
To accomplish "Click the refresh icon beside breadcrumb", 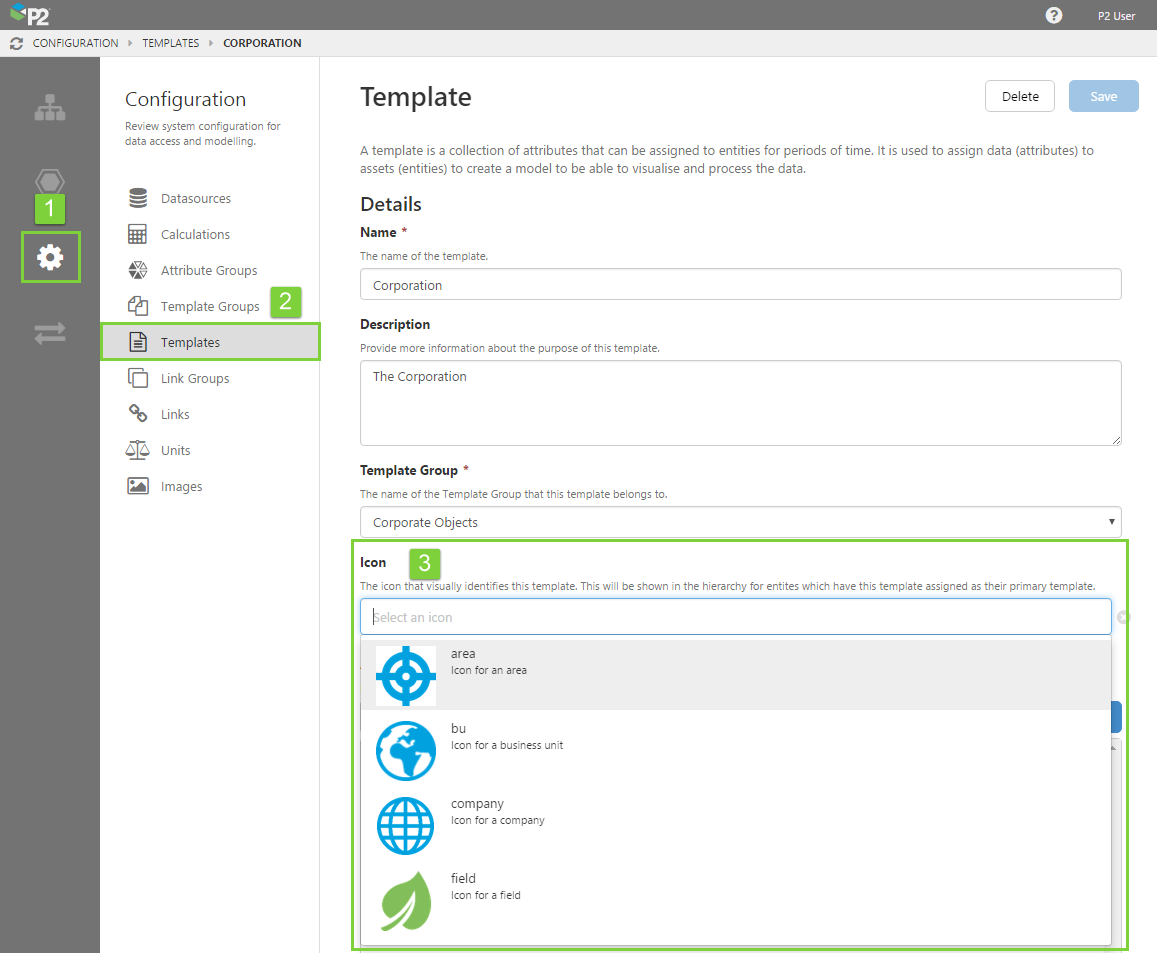I will [16, 44].
